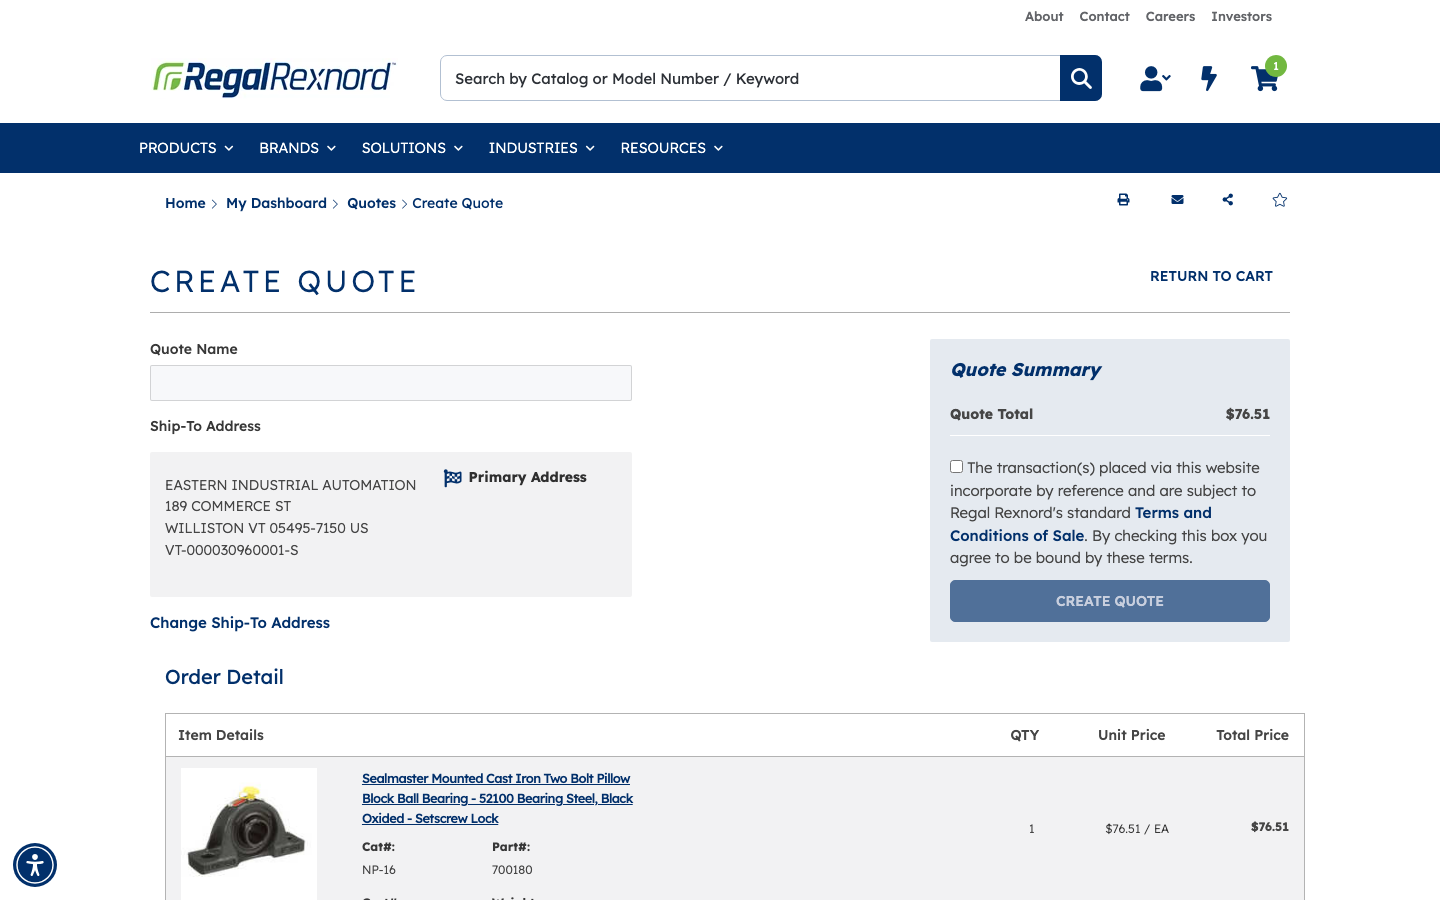Open quick order lightning bolt icon

click(x=1209, y=78)
